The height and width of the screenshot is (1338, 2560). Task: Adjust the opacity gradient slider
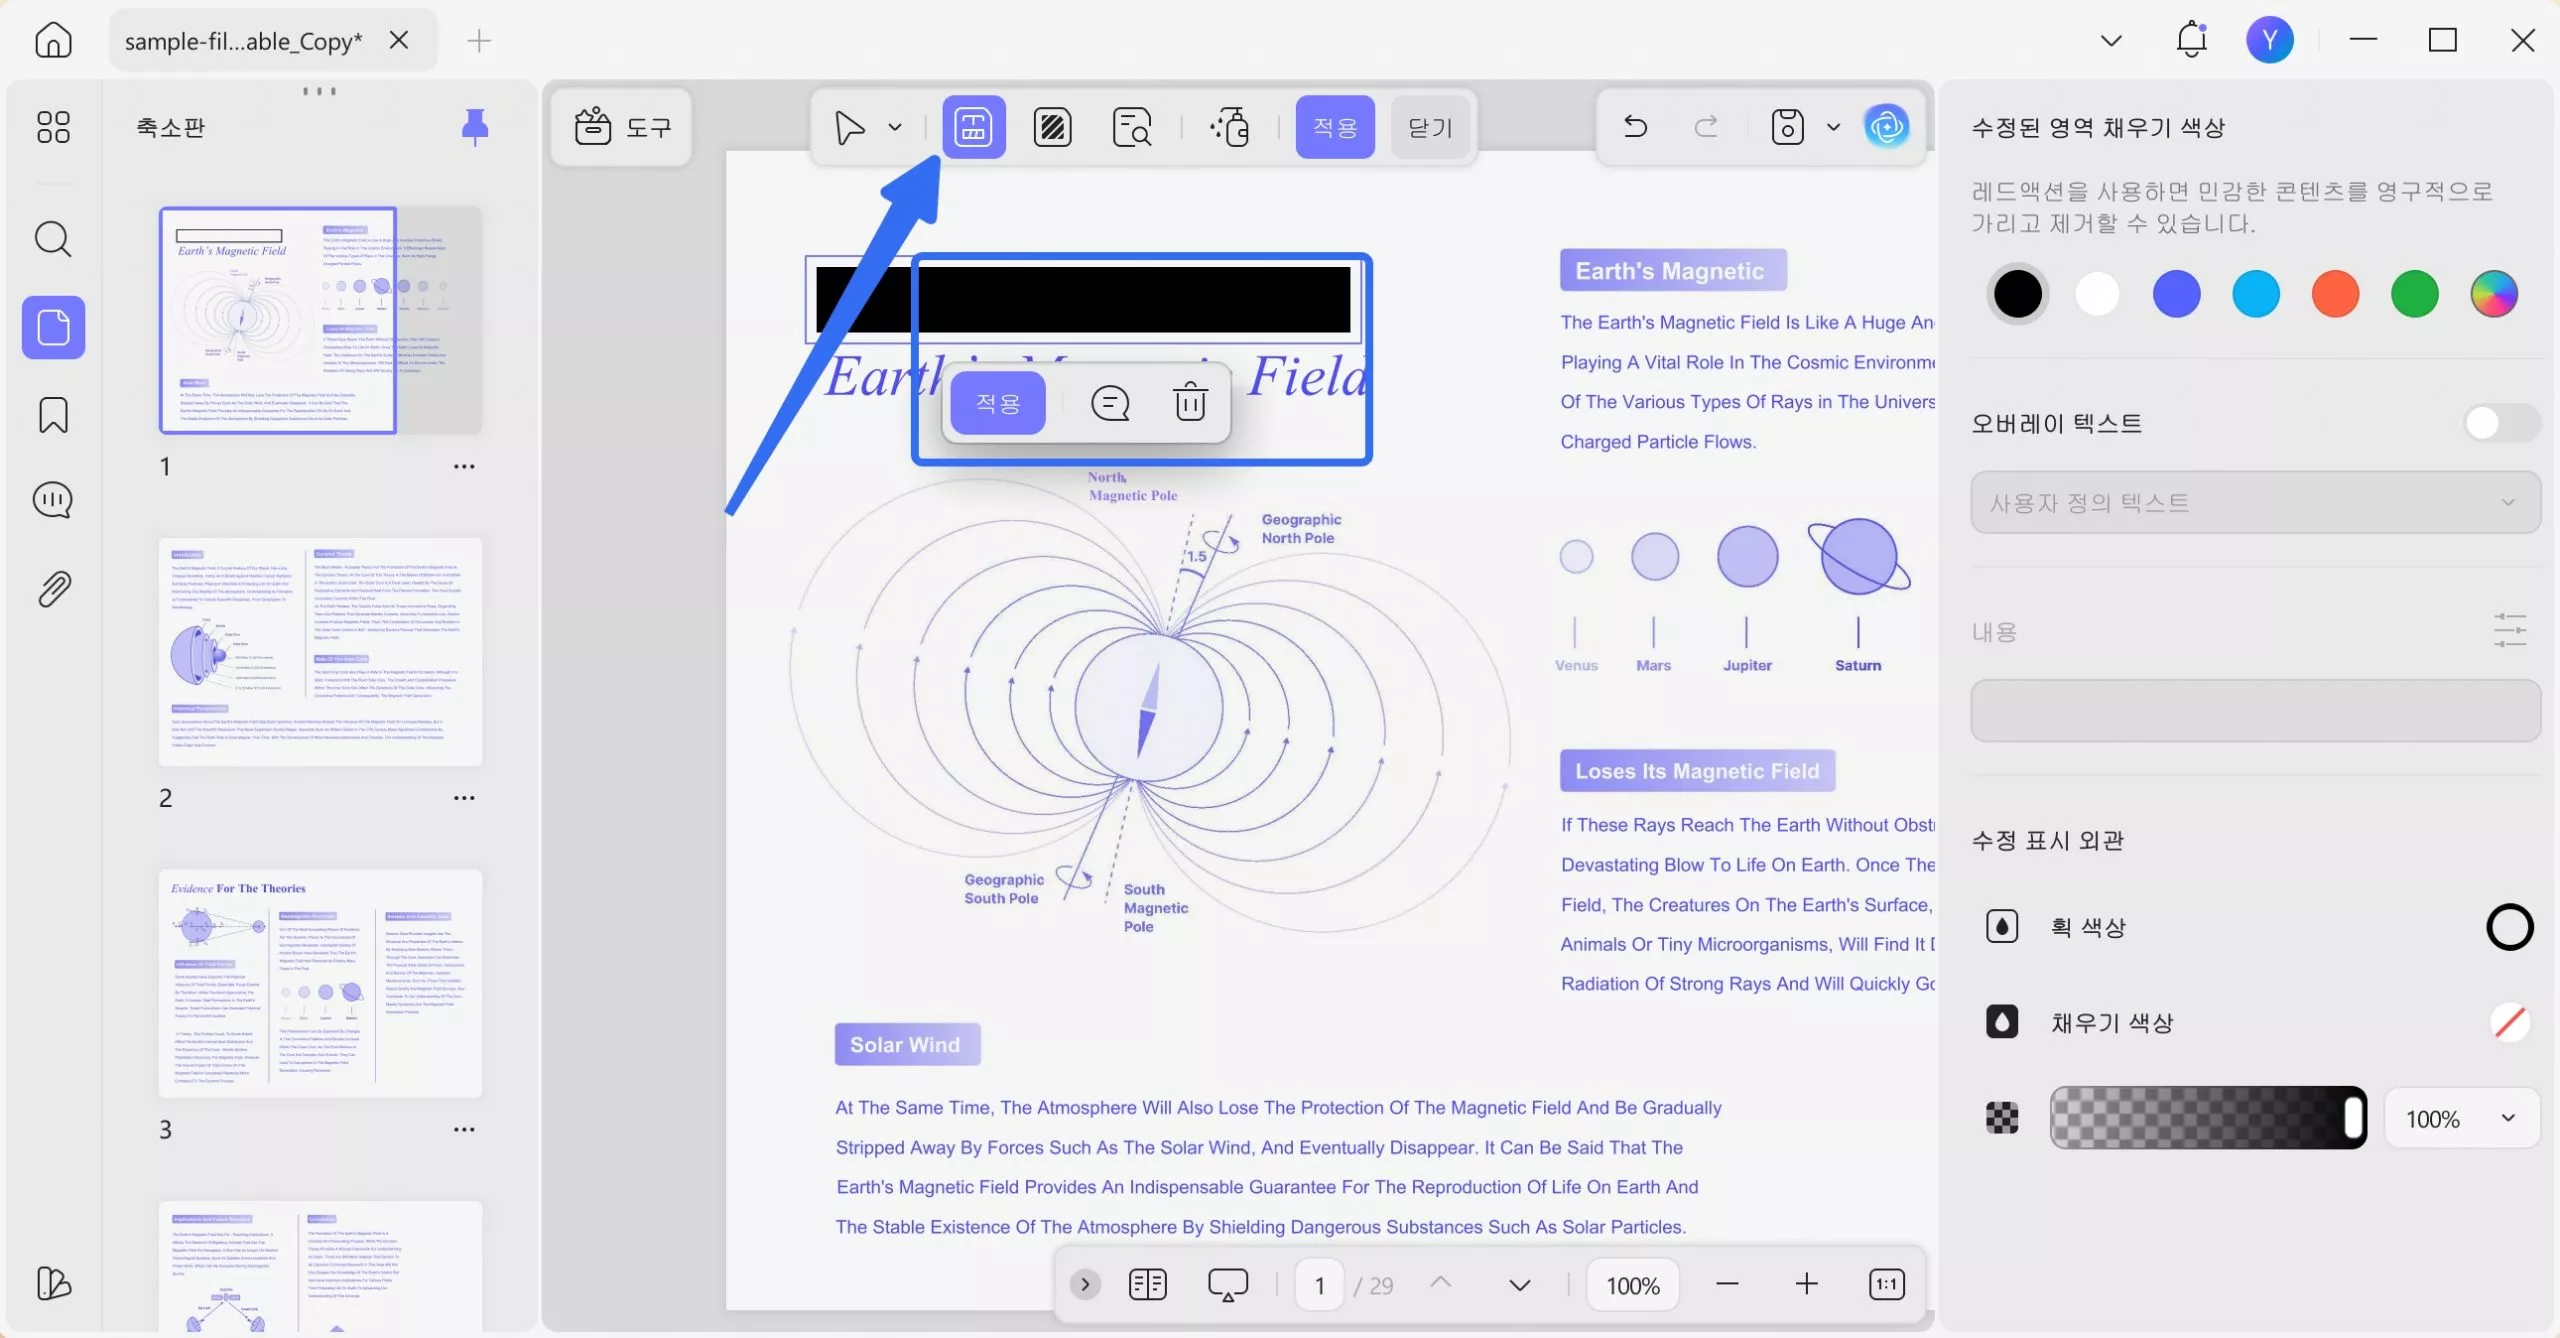pyautogui.click(x=2208, y=1118)
